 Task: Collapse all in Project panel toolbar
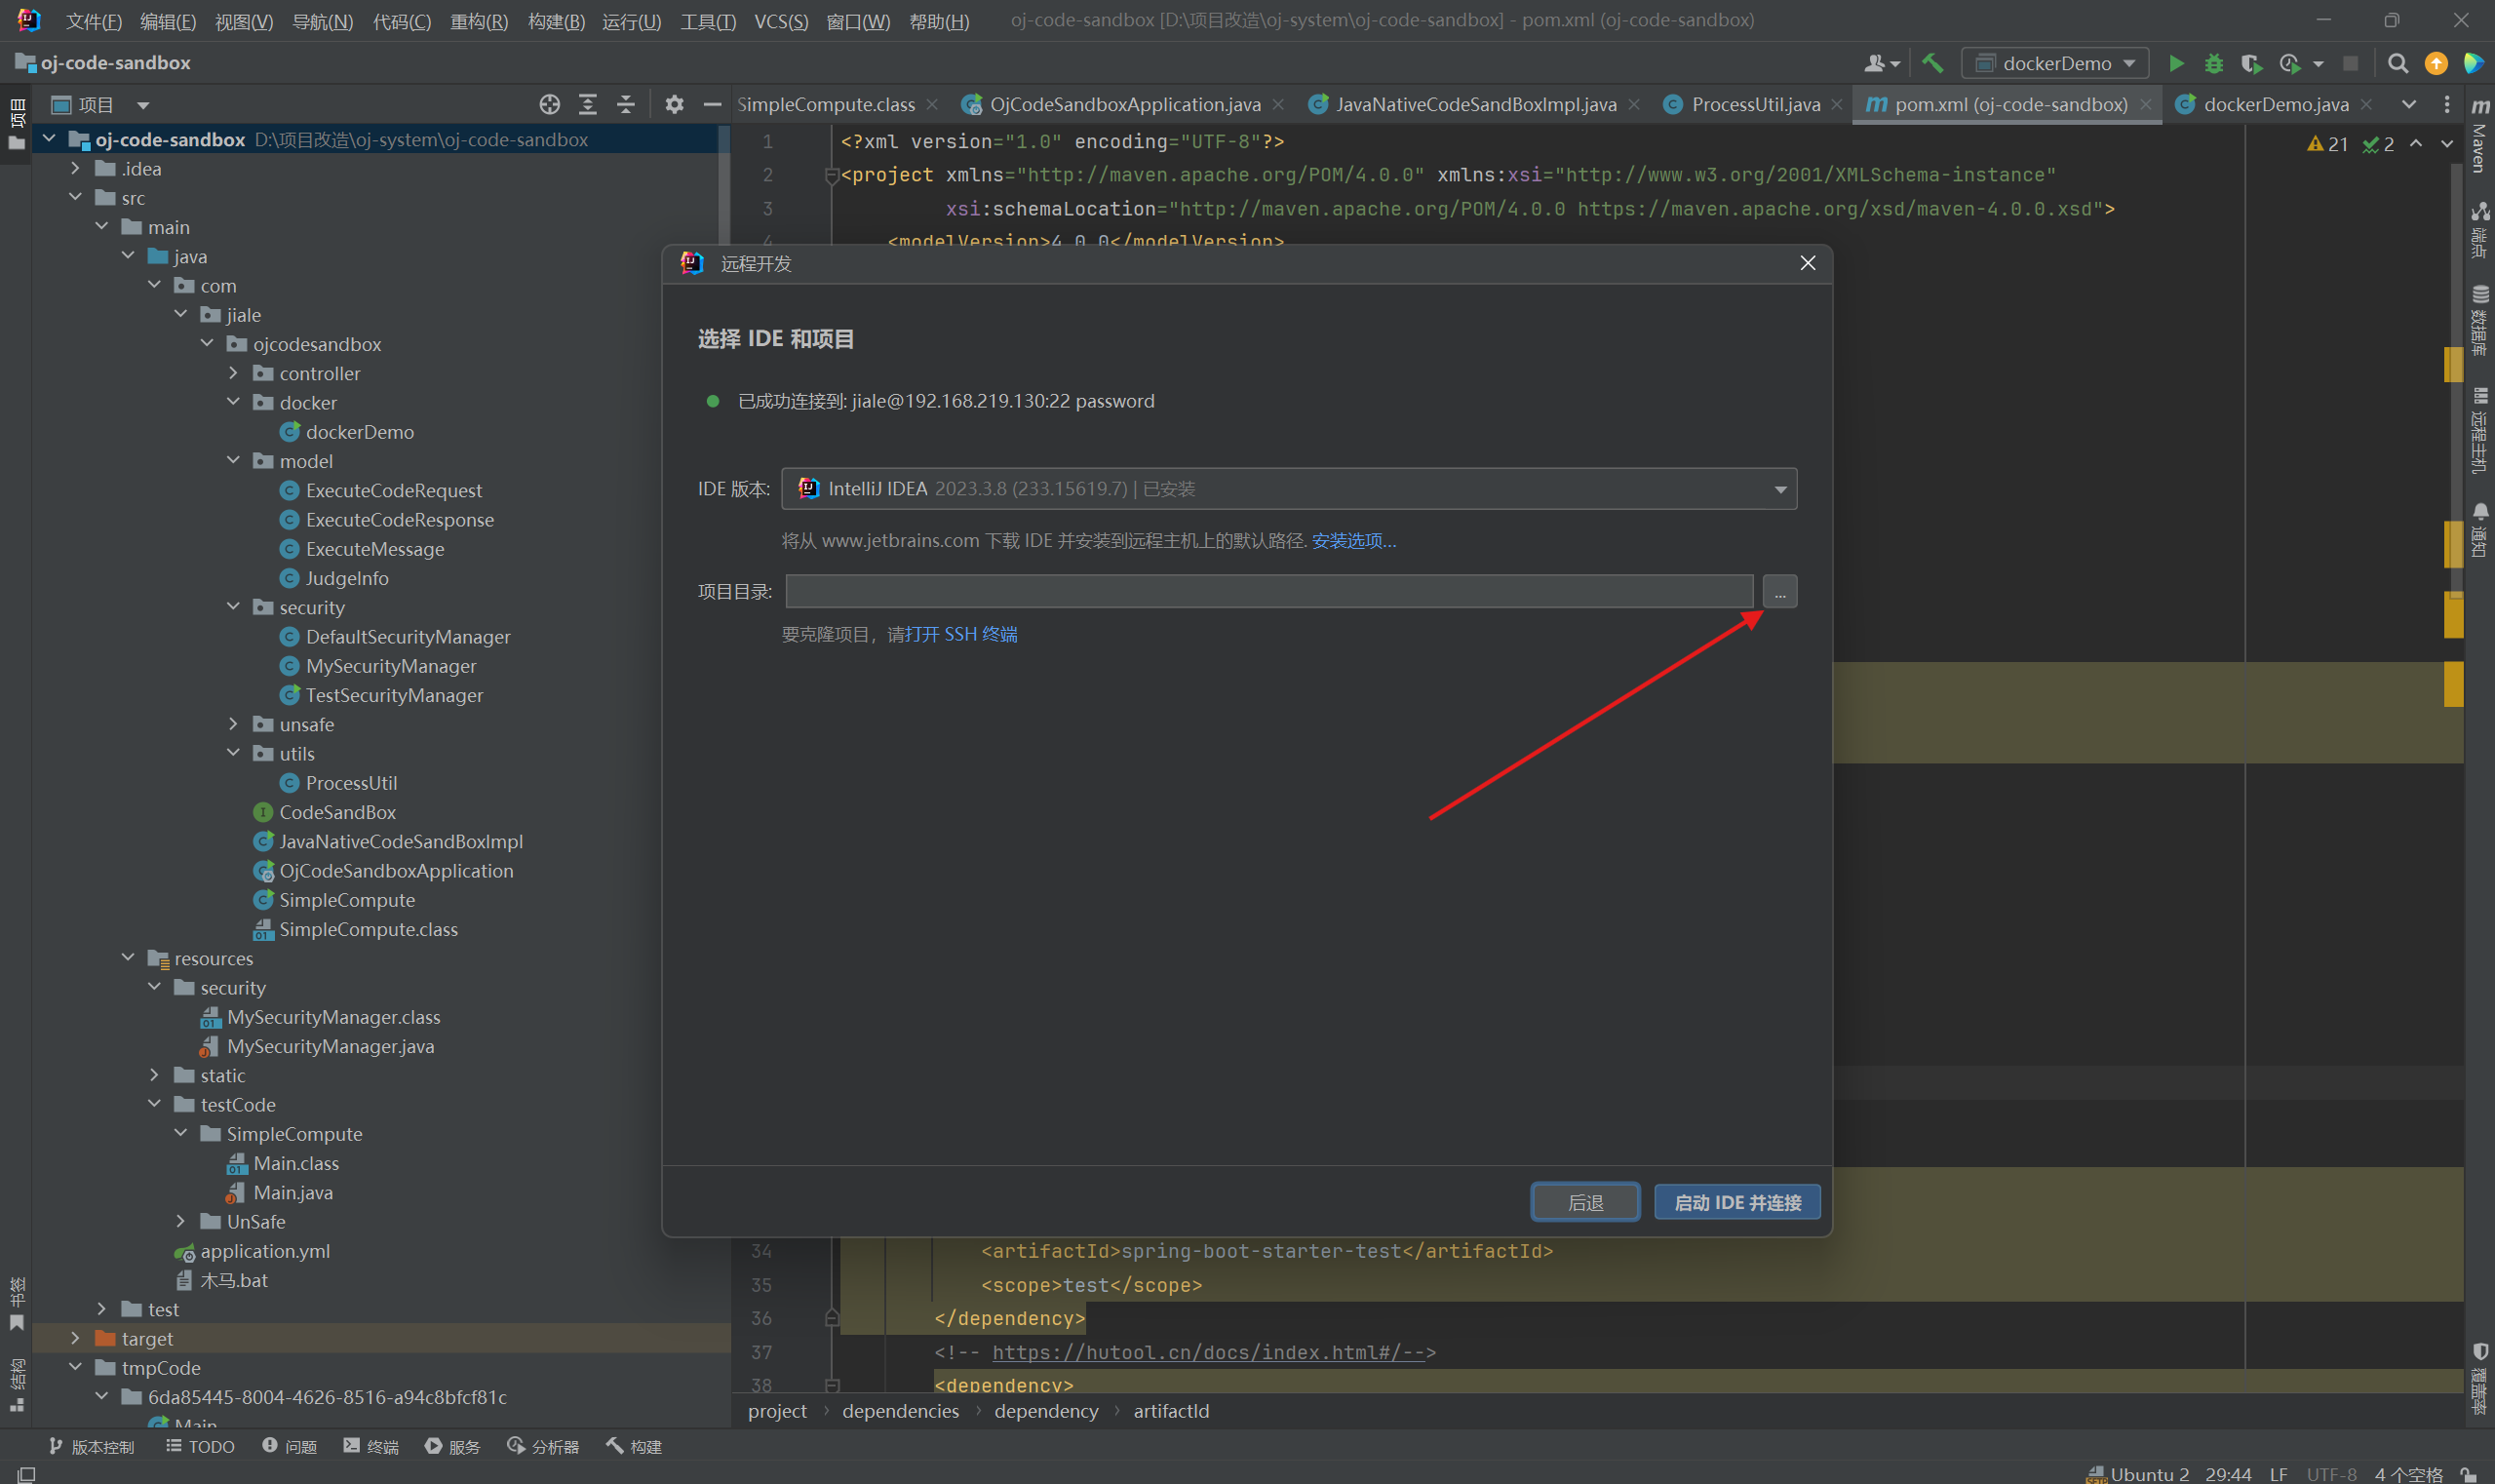(626, 104)
